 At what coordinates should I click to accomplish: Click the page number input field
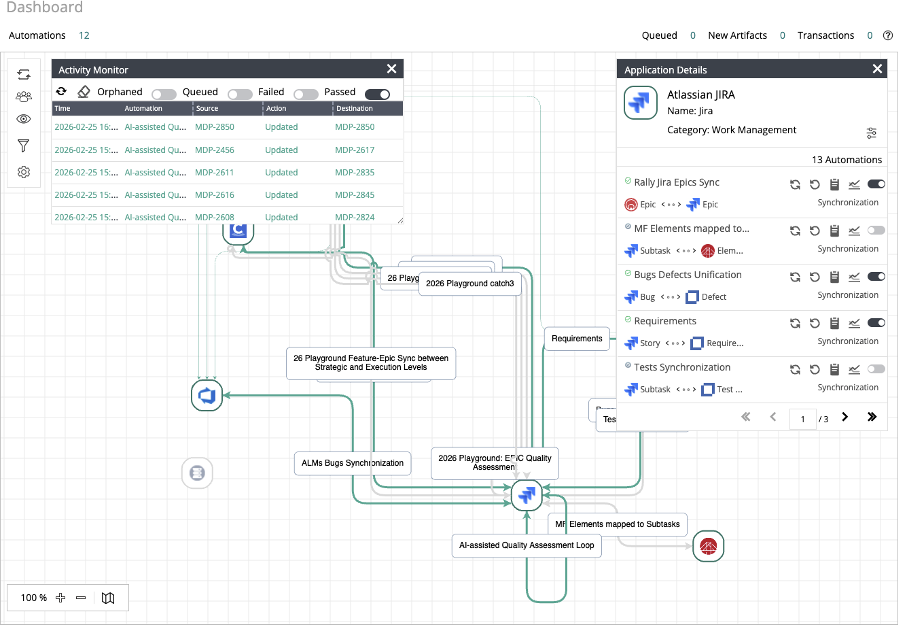coord(804,419)
